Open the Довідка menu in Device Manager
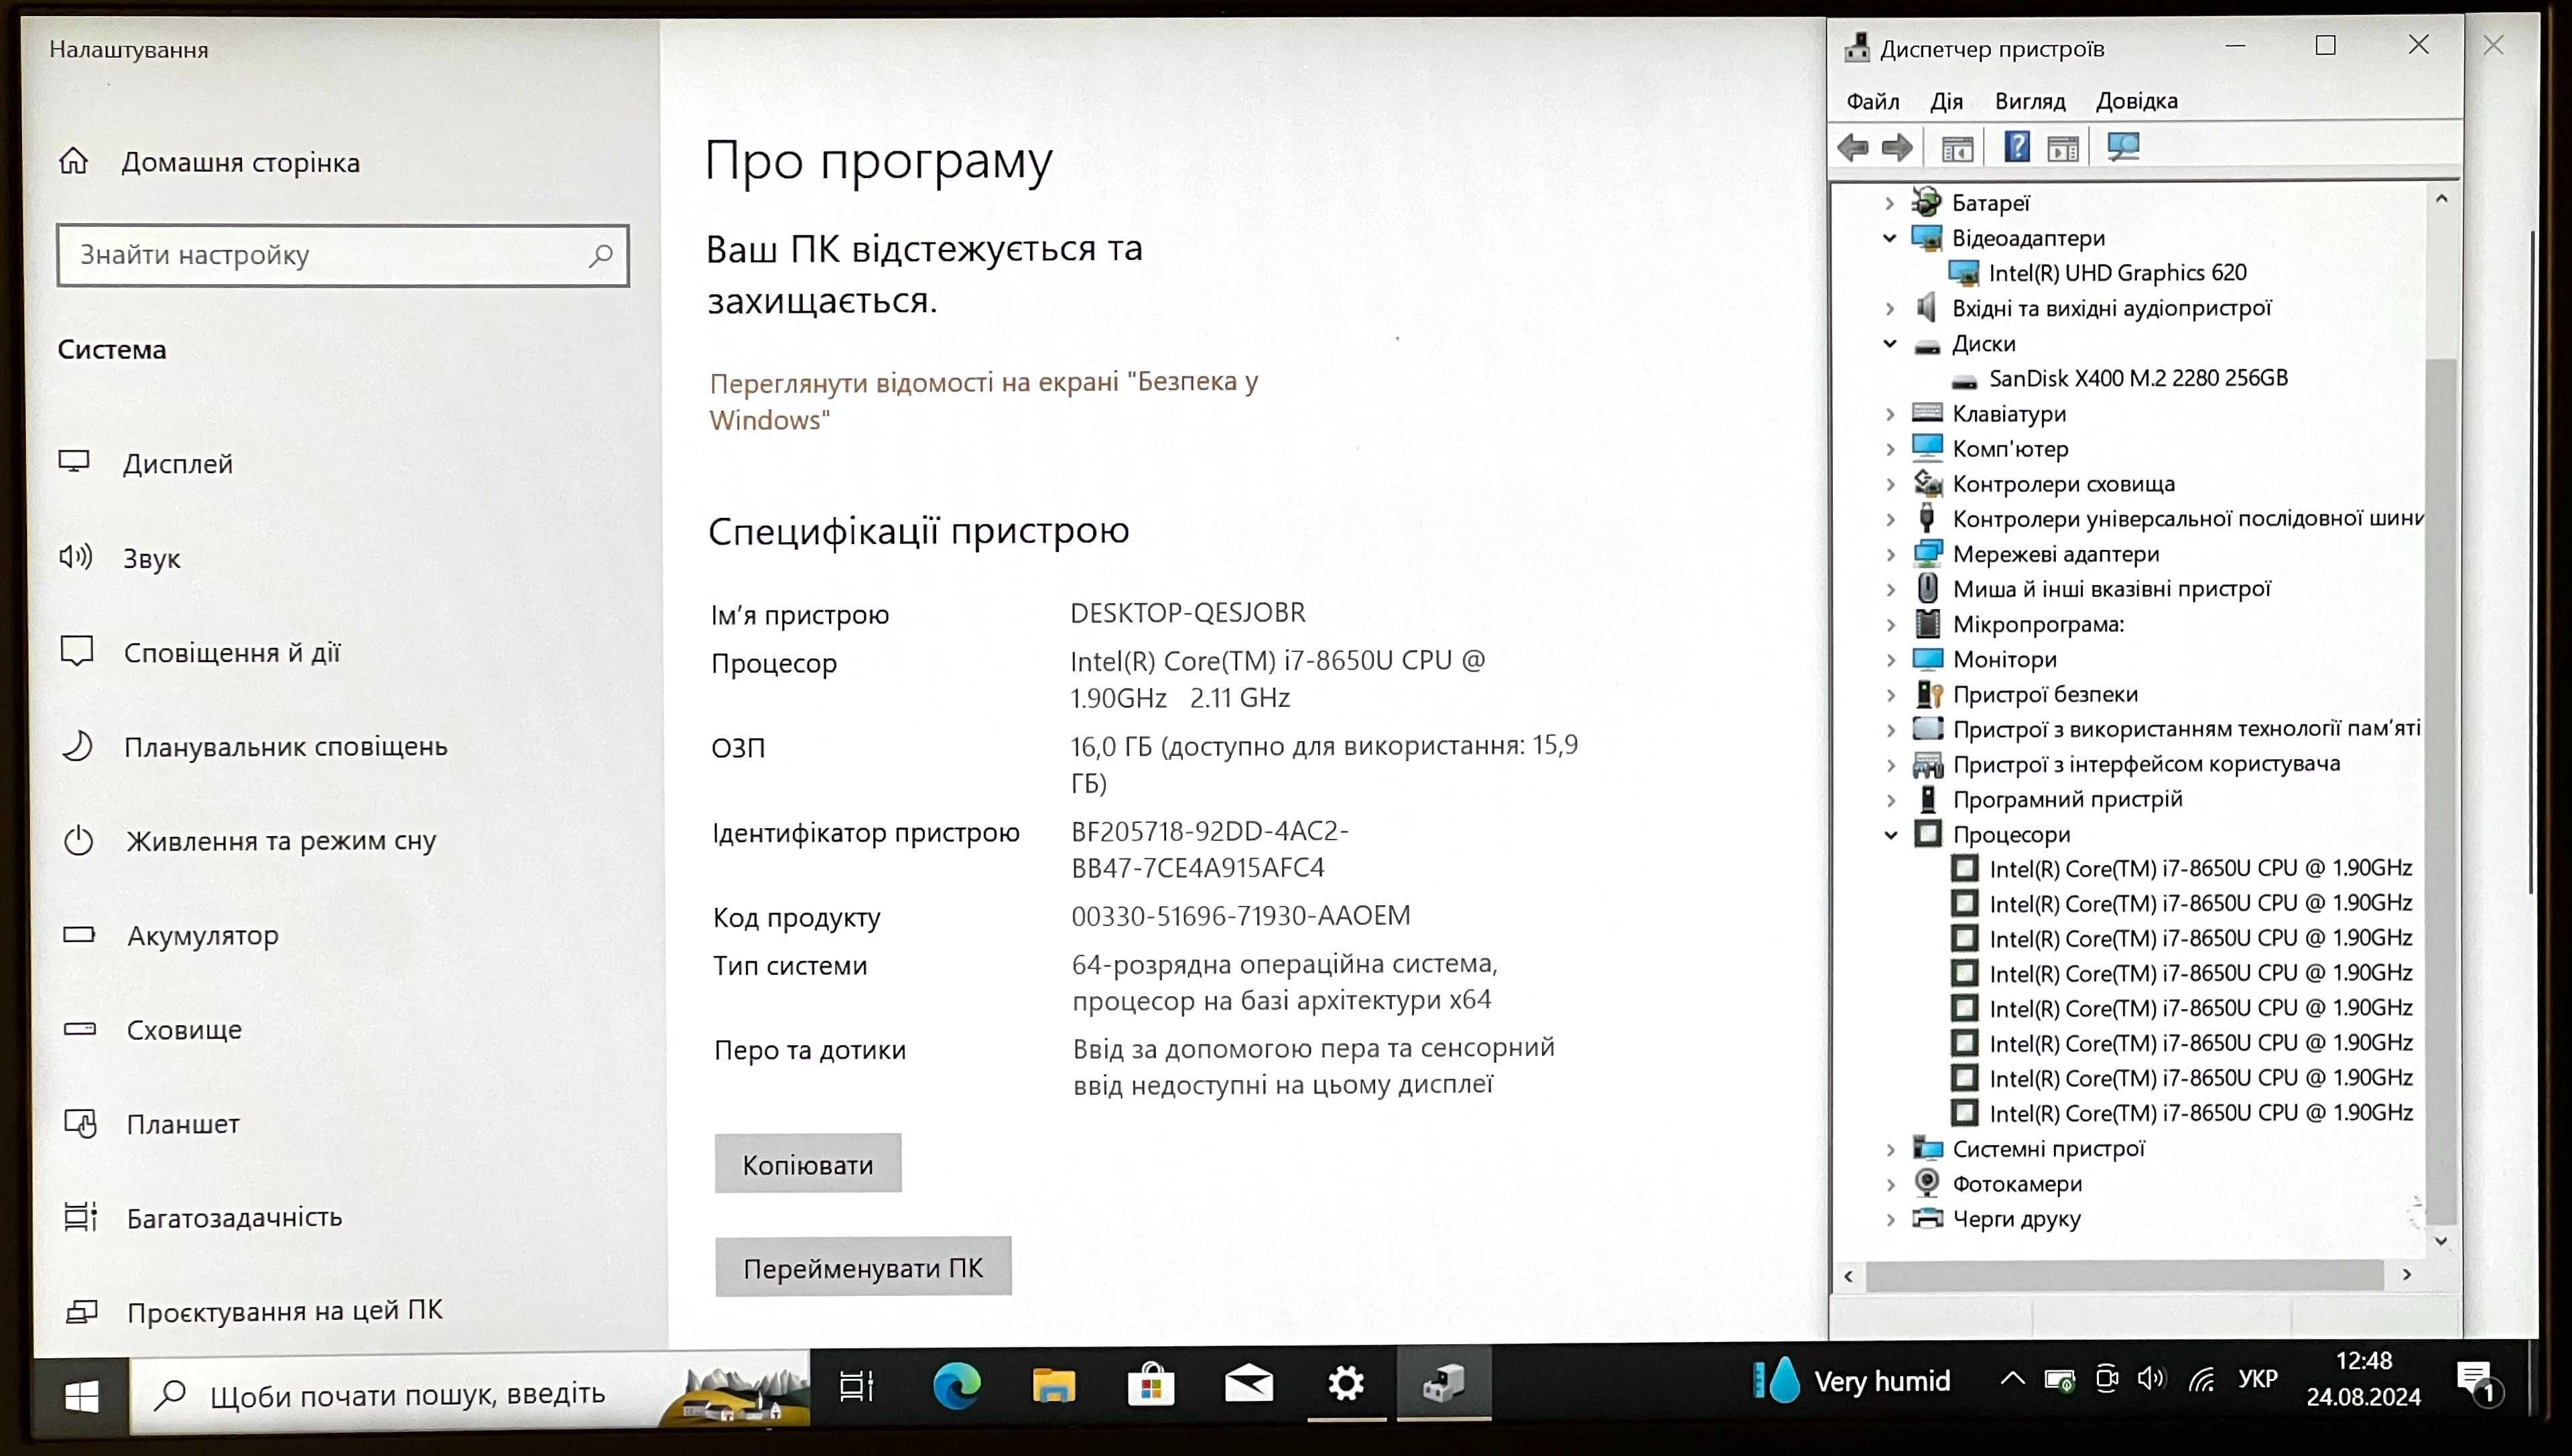The height and width of the screenshot is (1456, 2572). coord(2136,101)
